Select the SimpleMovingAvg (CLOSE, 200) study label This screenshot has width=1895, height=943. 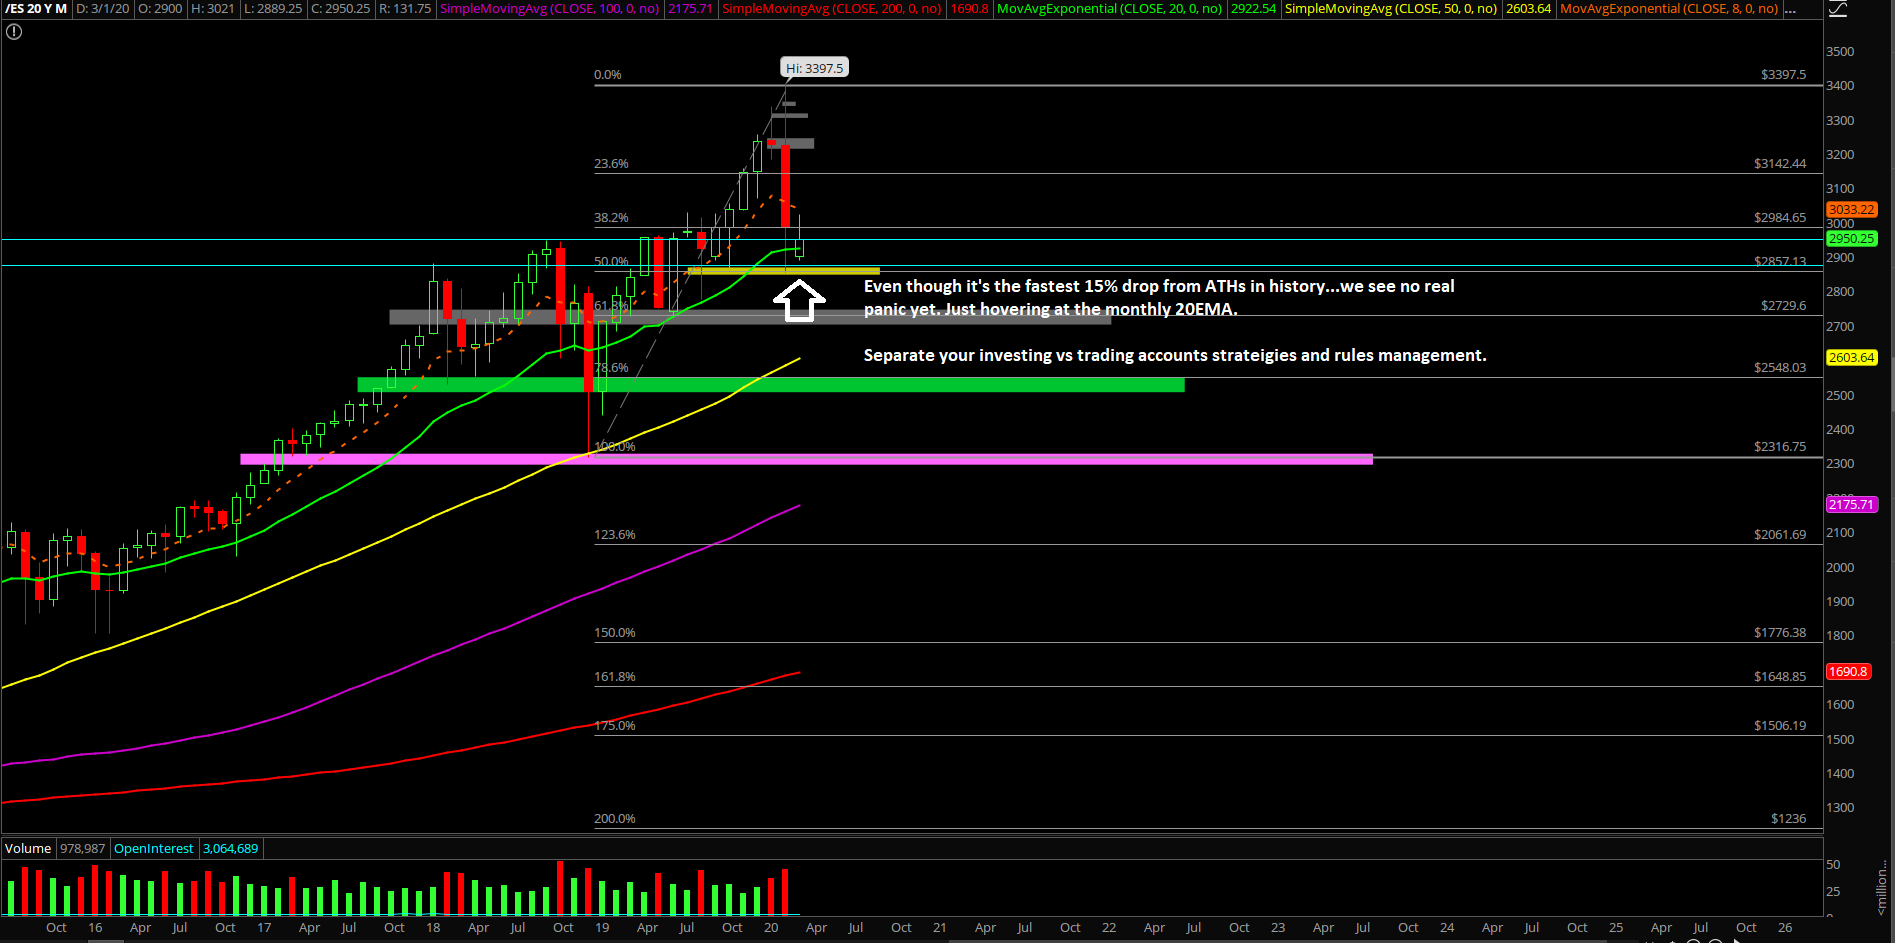tap(832, 9)
